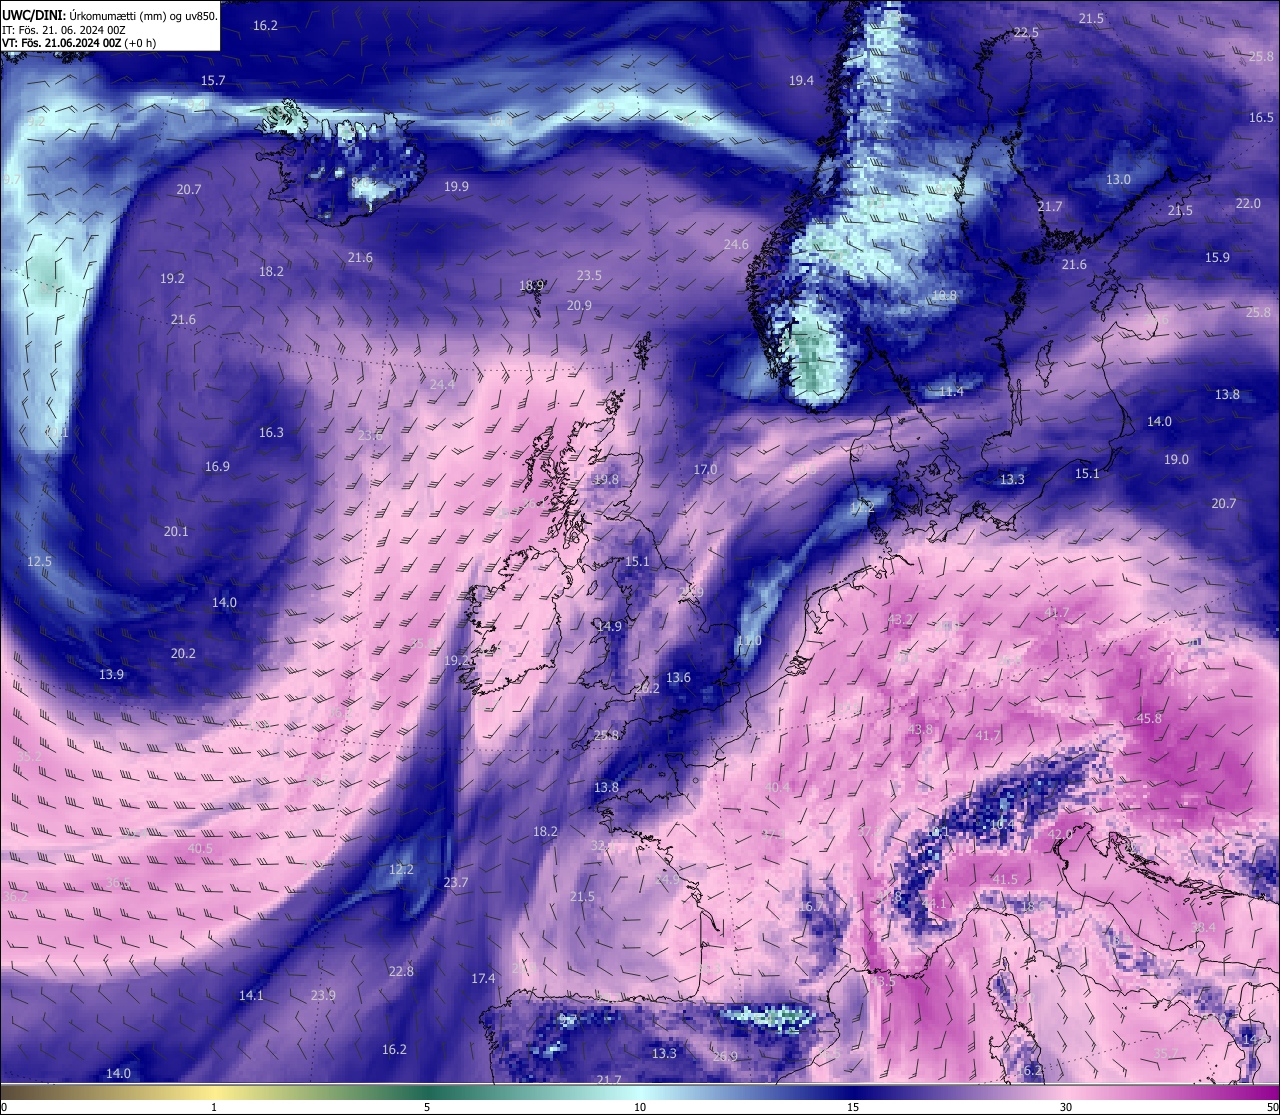Click the 19.4 value label
The image size is (1280, 1115).
pos(801,80)
